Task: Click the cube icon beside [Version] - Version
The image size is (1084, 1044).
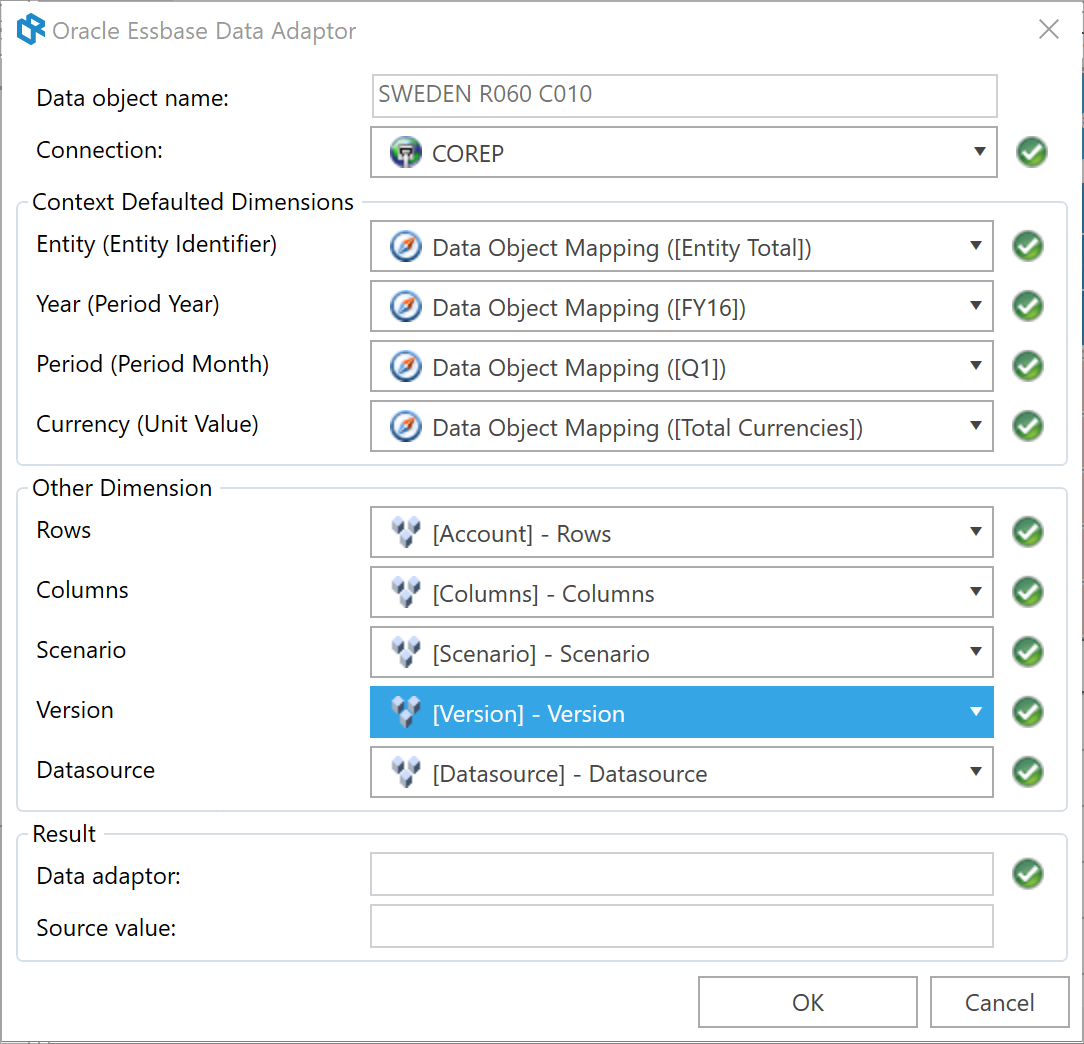Action: pyautogui.click(x=406, y=712)
